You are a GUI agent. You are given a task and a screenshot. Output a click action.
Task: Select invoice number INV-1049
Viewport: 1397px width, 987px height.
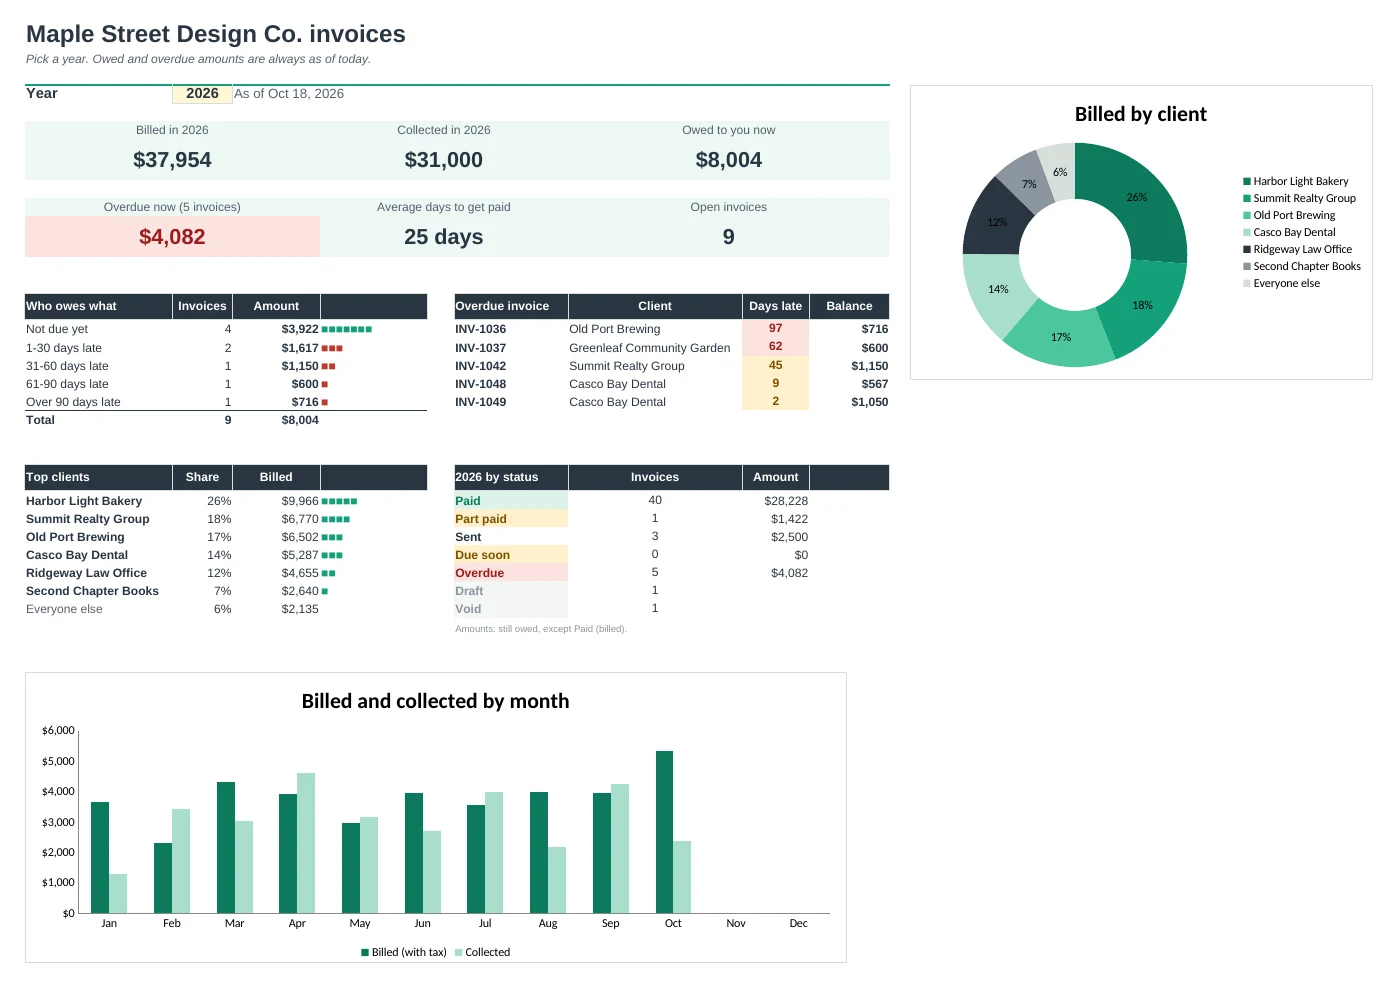(480, 402)
